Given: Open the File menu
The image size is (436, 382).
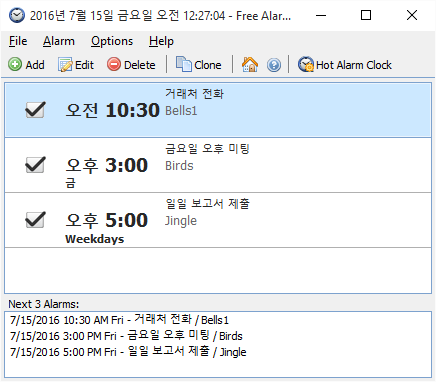Looking at the screenshot, I should (18, 41).
